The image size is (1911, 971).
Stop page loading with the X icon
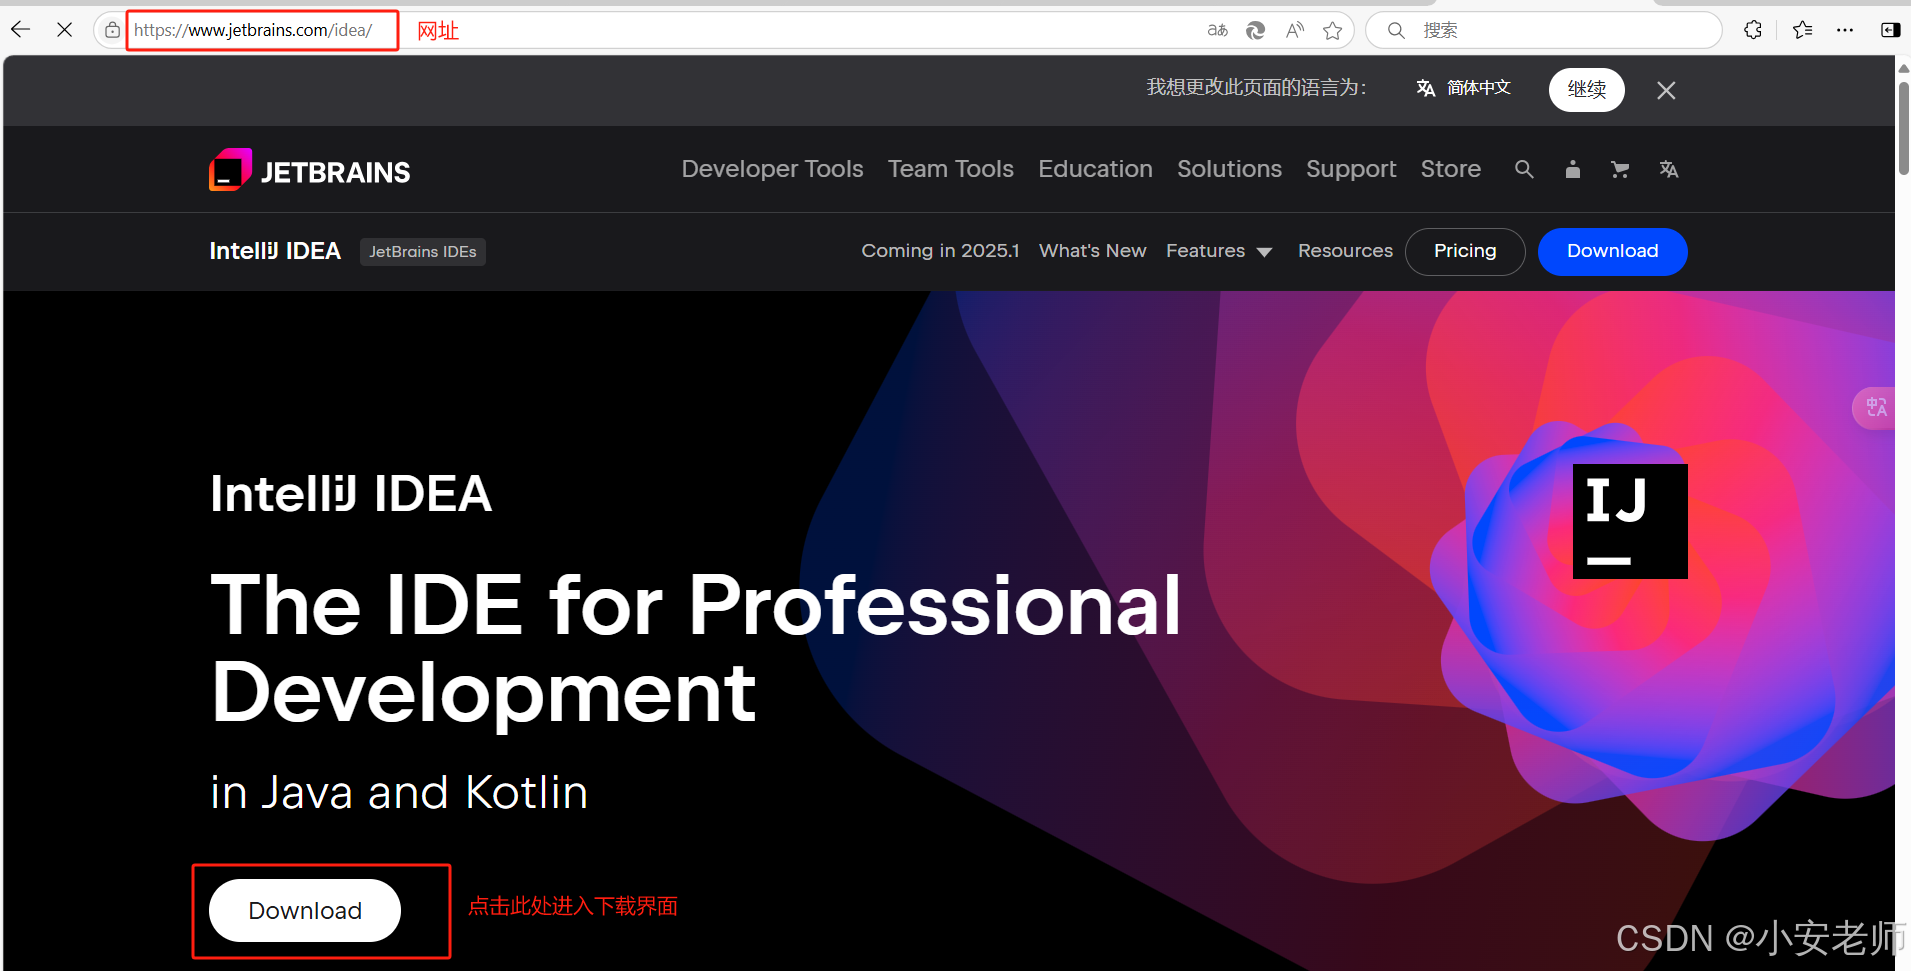click(65, 30)
